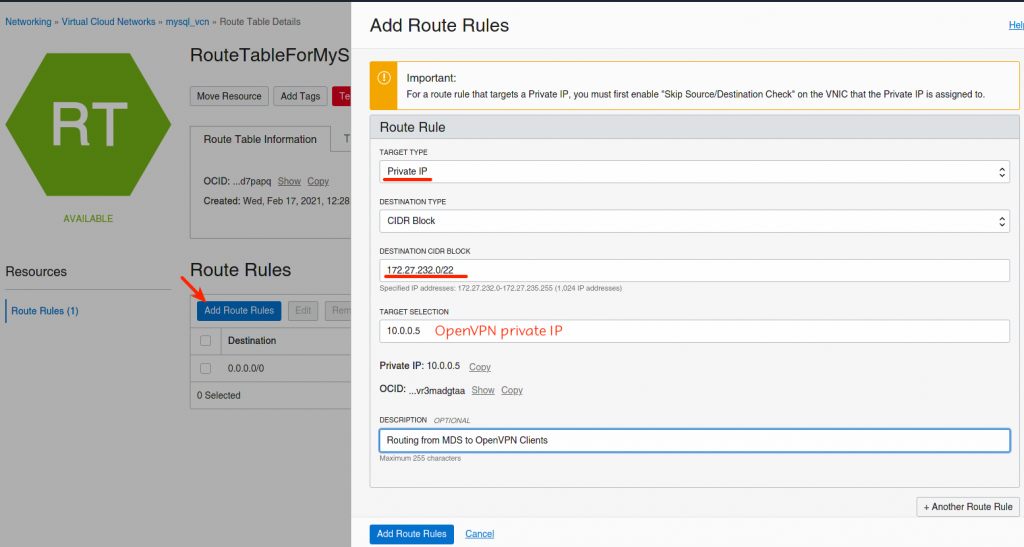
Task: Check the 0.0.0.0/0 route rule checkbox
Action: (206, 368)
